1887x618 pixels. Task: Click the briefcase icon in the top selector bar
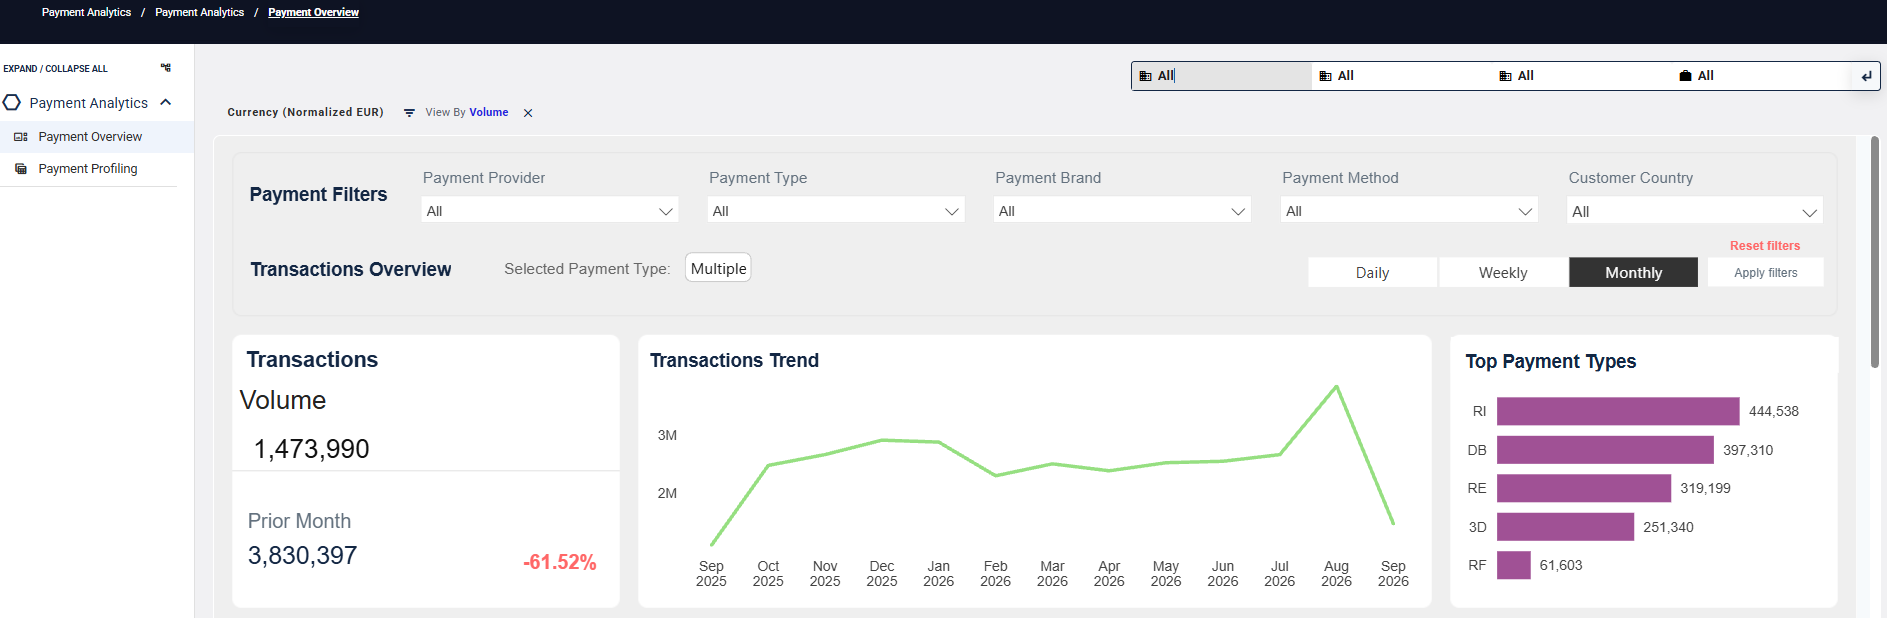click(1685, 76)
